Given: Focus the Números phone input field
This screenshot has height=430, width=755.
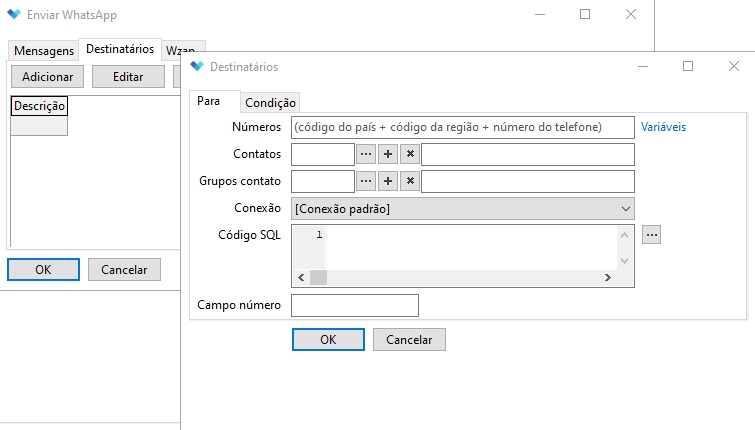Looking at the screenshot, I should (x=462, y=127).
